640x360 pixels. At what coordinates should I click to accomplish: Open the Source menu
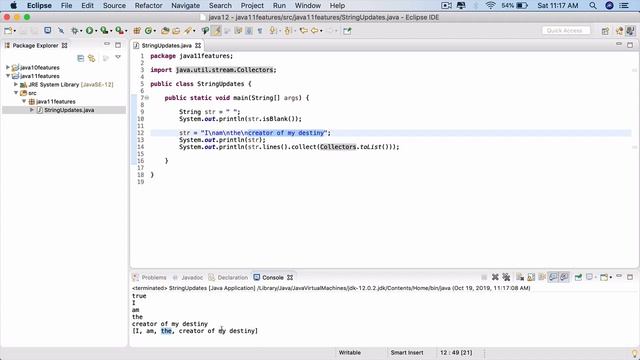point(114,6)
